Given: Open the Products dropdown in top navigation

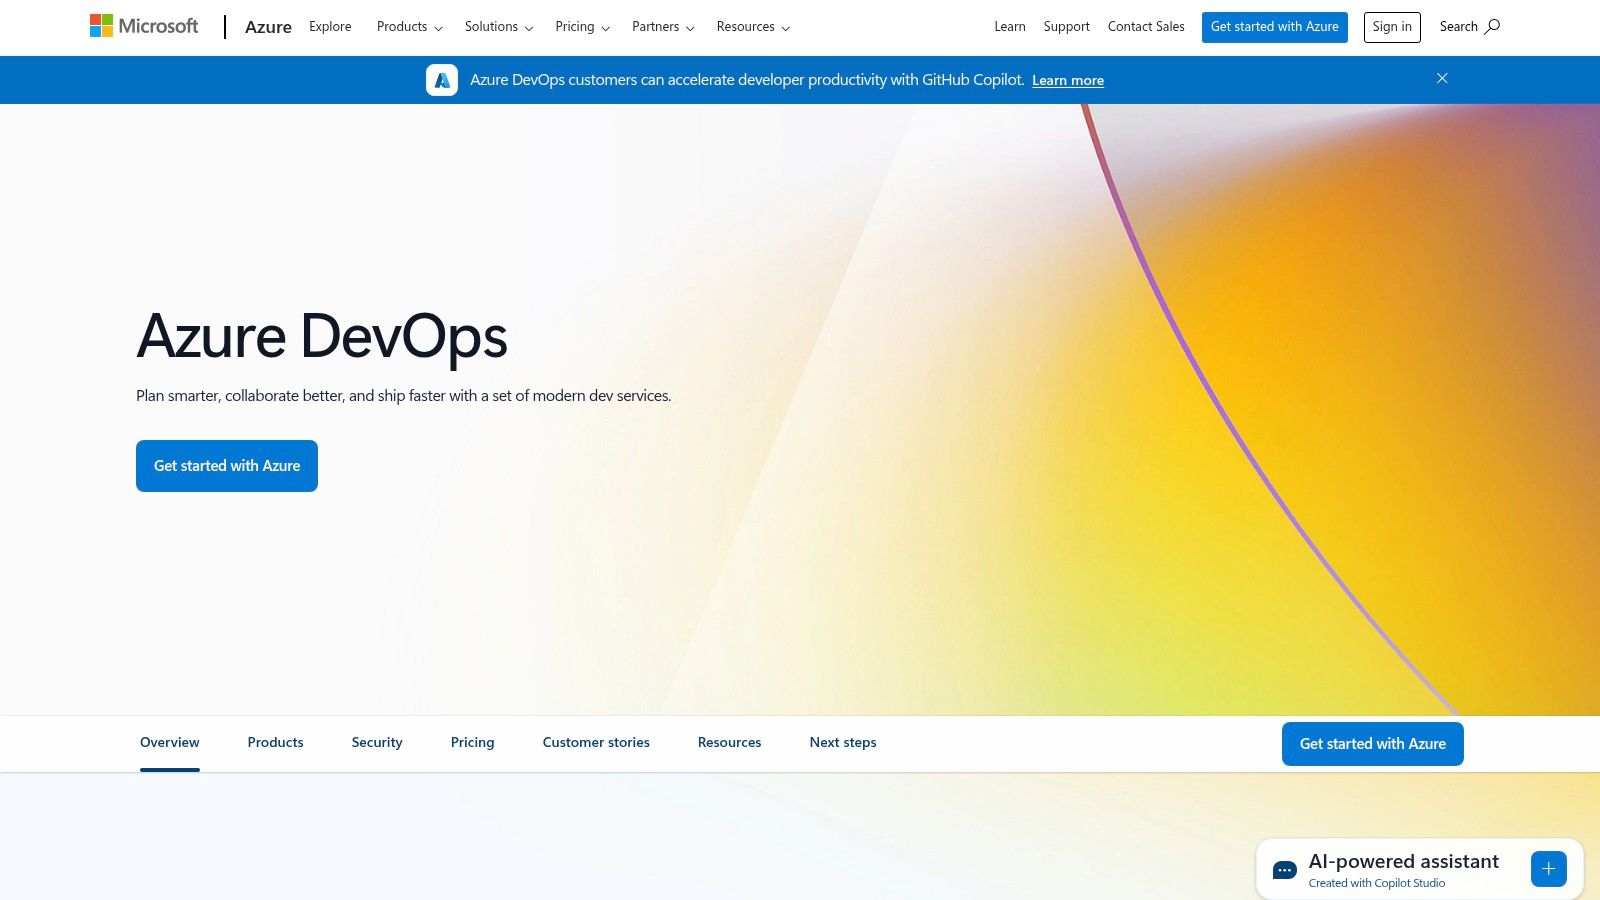Looking at the screenshot, I should (x=409, y=27).
